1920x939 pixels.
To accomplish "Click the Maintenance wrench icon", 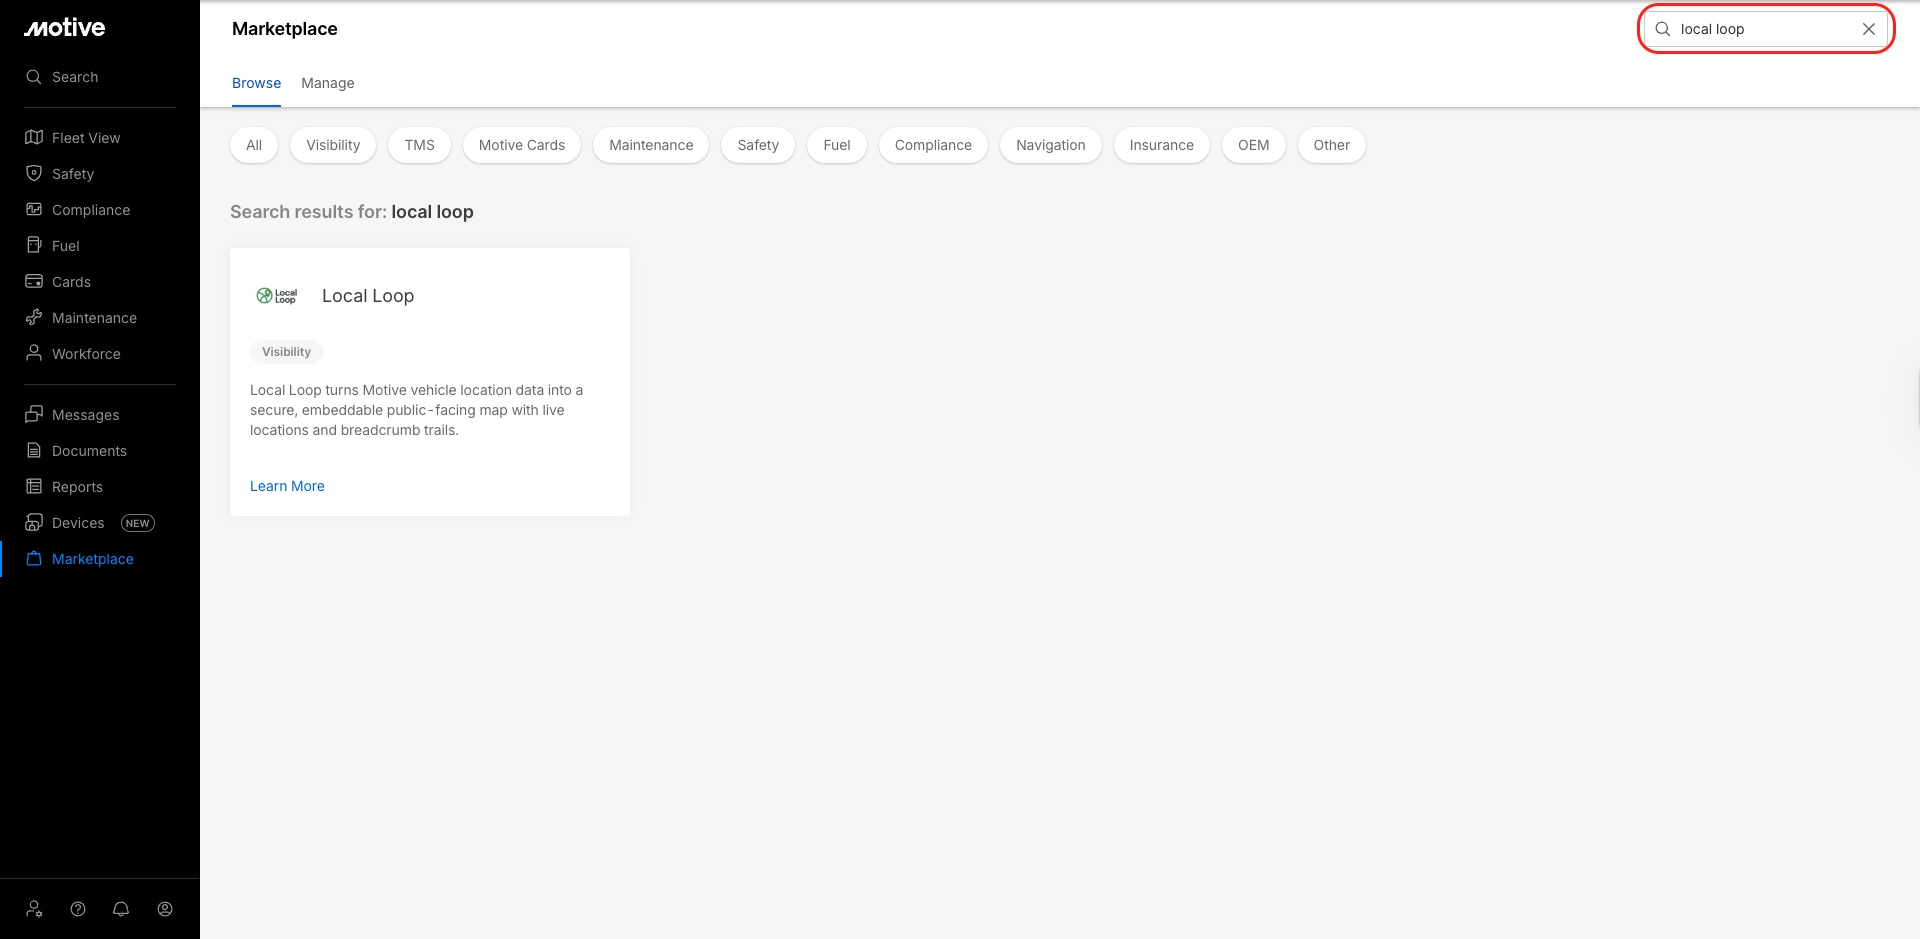I will click(34, 317).
